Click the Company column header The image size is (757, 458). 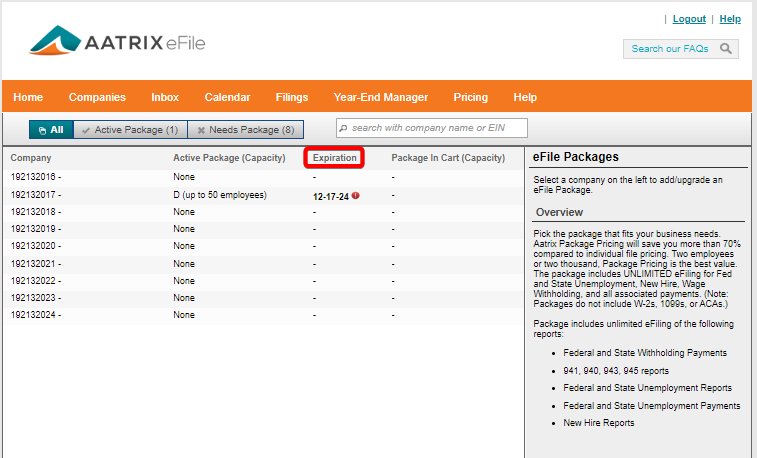(31, 158)
